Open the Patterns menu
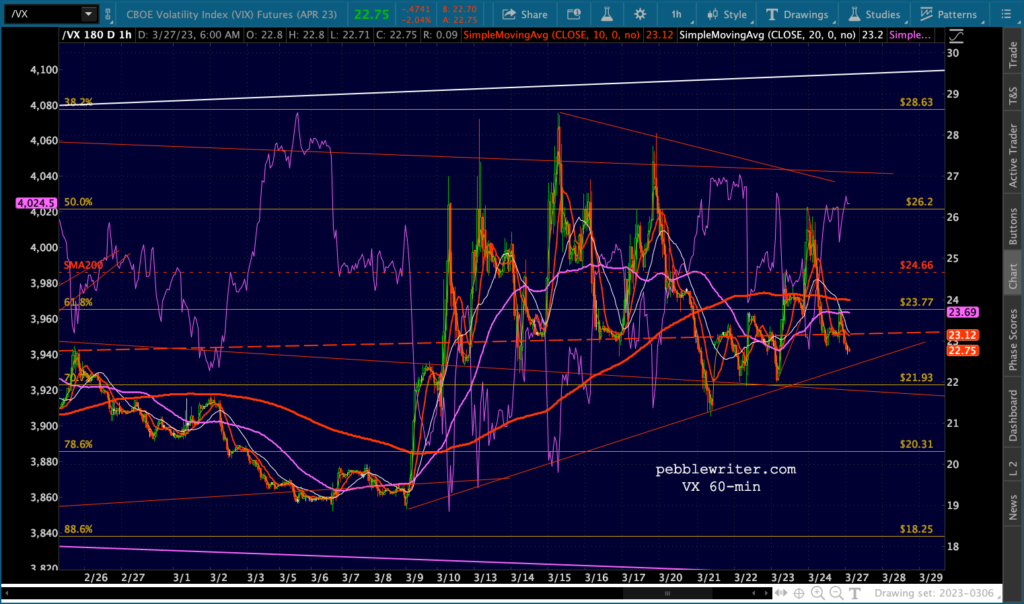Image resolution: width=1024 pixels, height=604 pixels. [x=948, y=14]
